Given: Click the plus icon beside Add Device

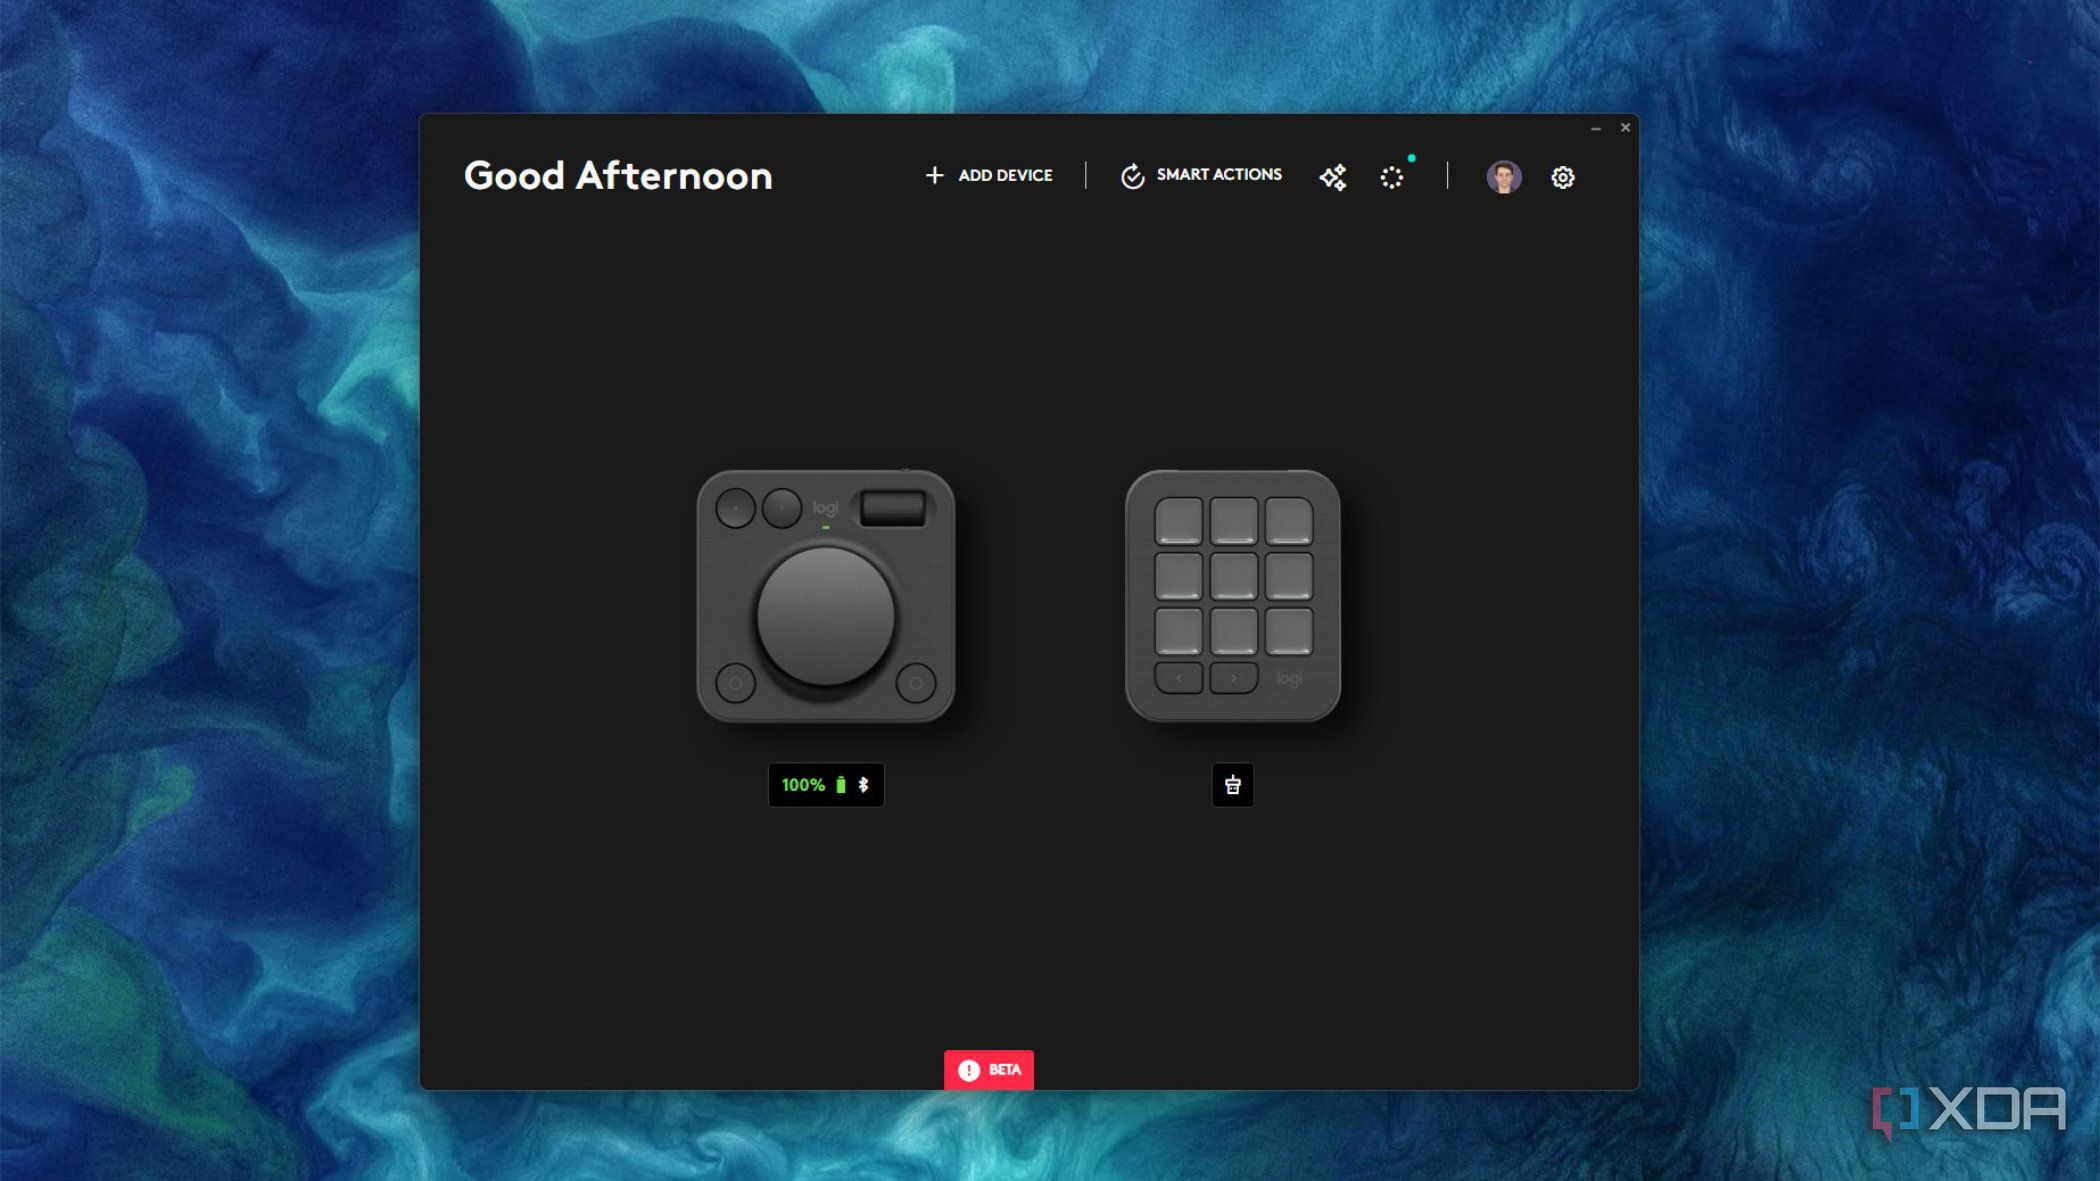Looking at the screenshot, I should (934, 175).
